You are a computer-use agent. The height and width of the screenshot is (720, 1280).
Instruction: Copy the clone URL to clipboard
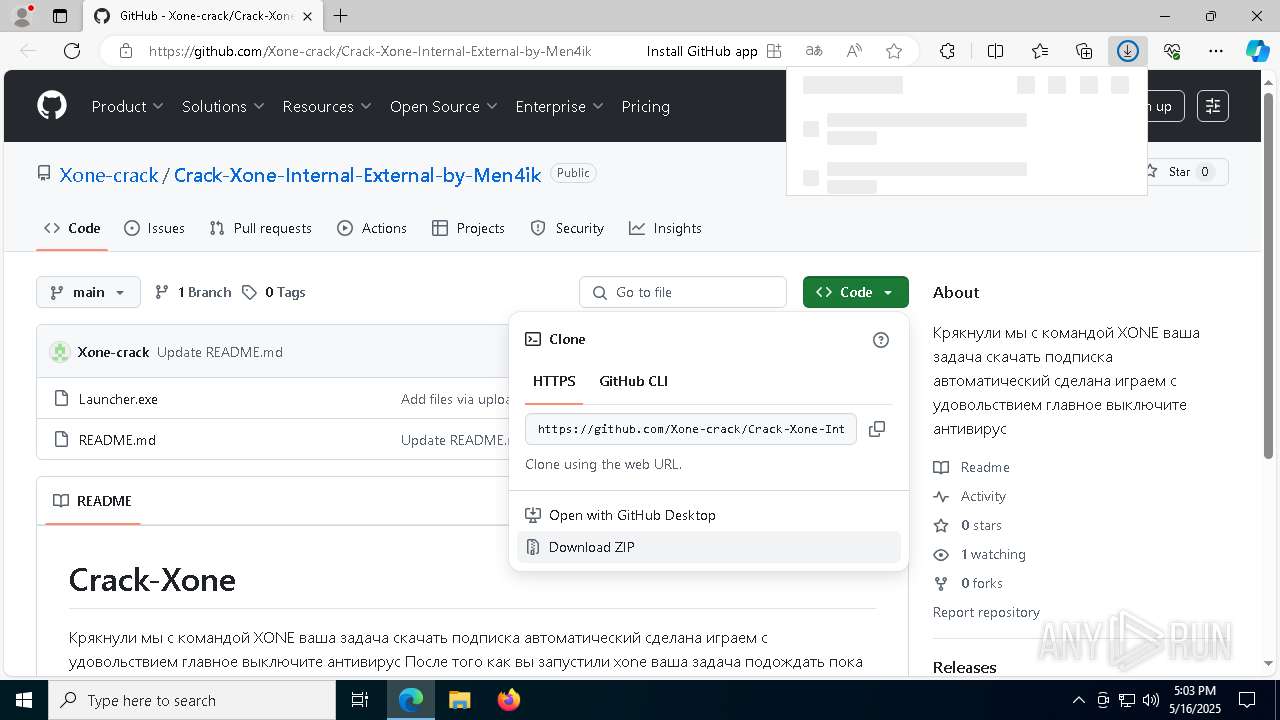[877, 429]
